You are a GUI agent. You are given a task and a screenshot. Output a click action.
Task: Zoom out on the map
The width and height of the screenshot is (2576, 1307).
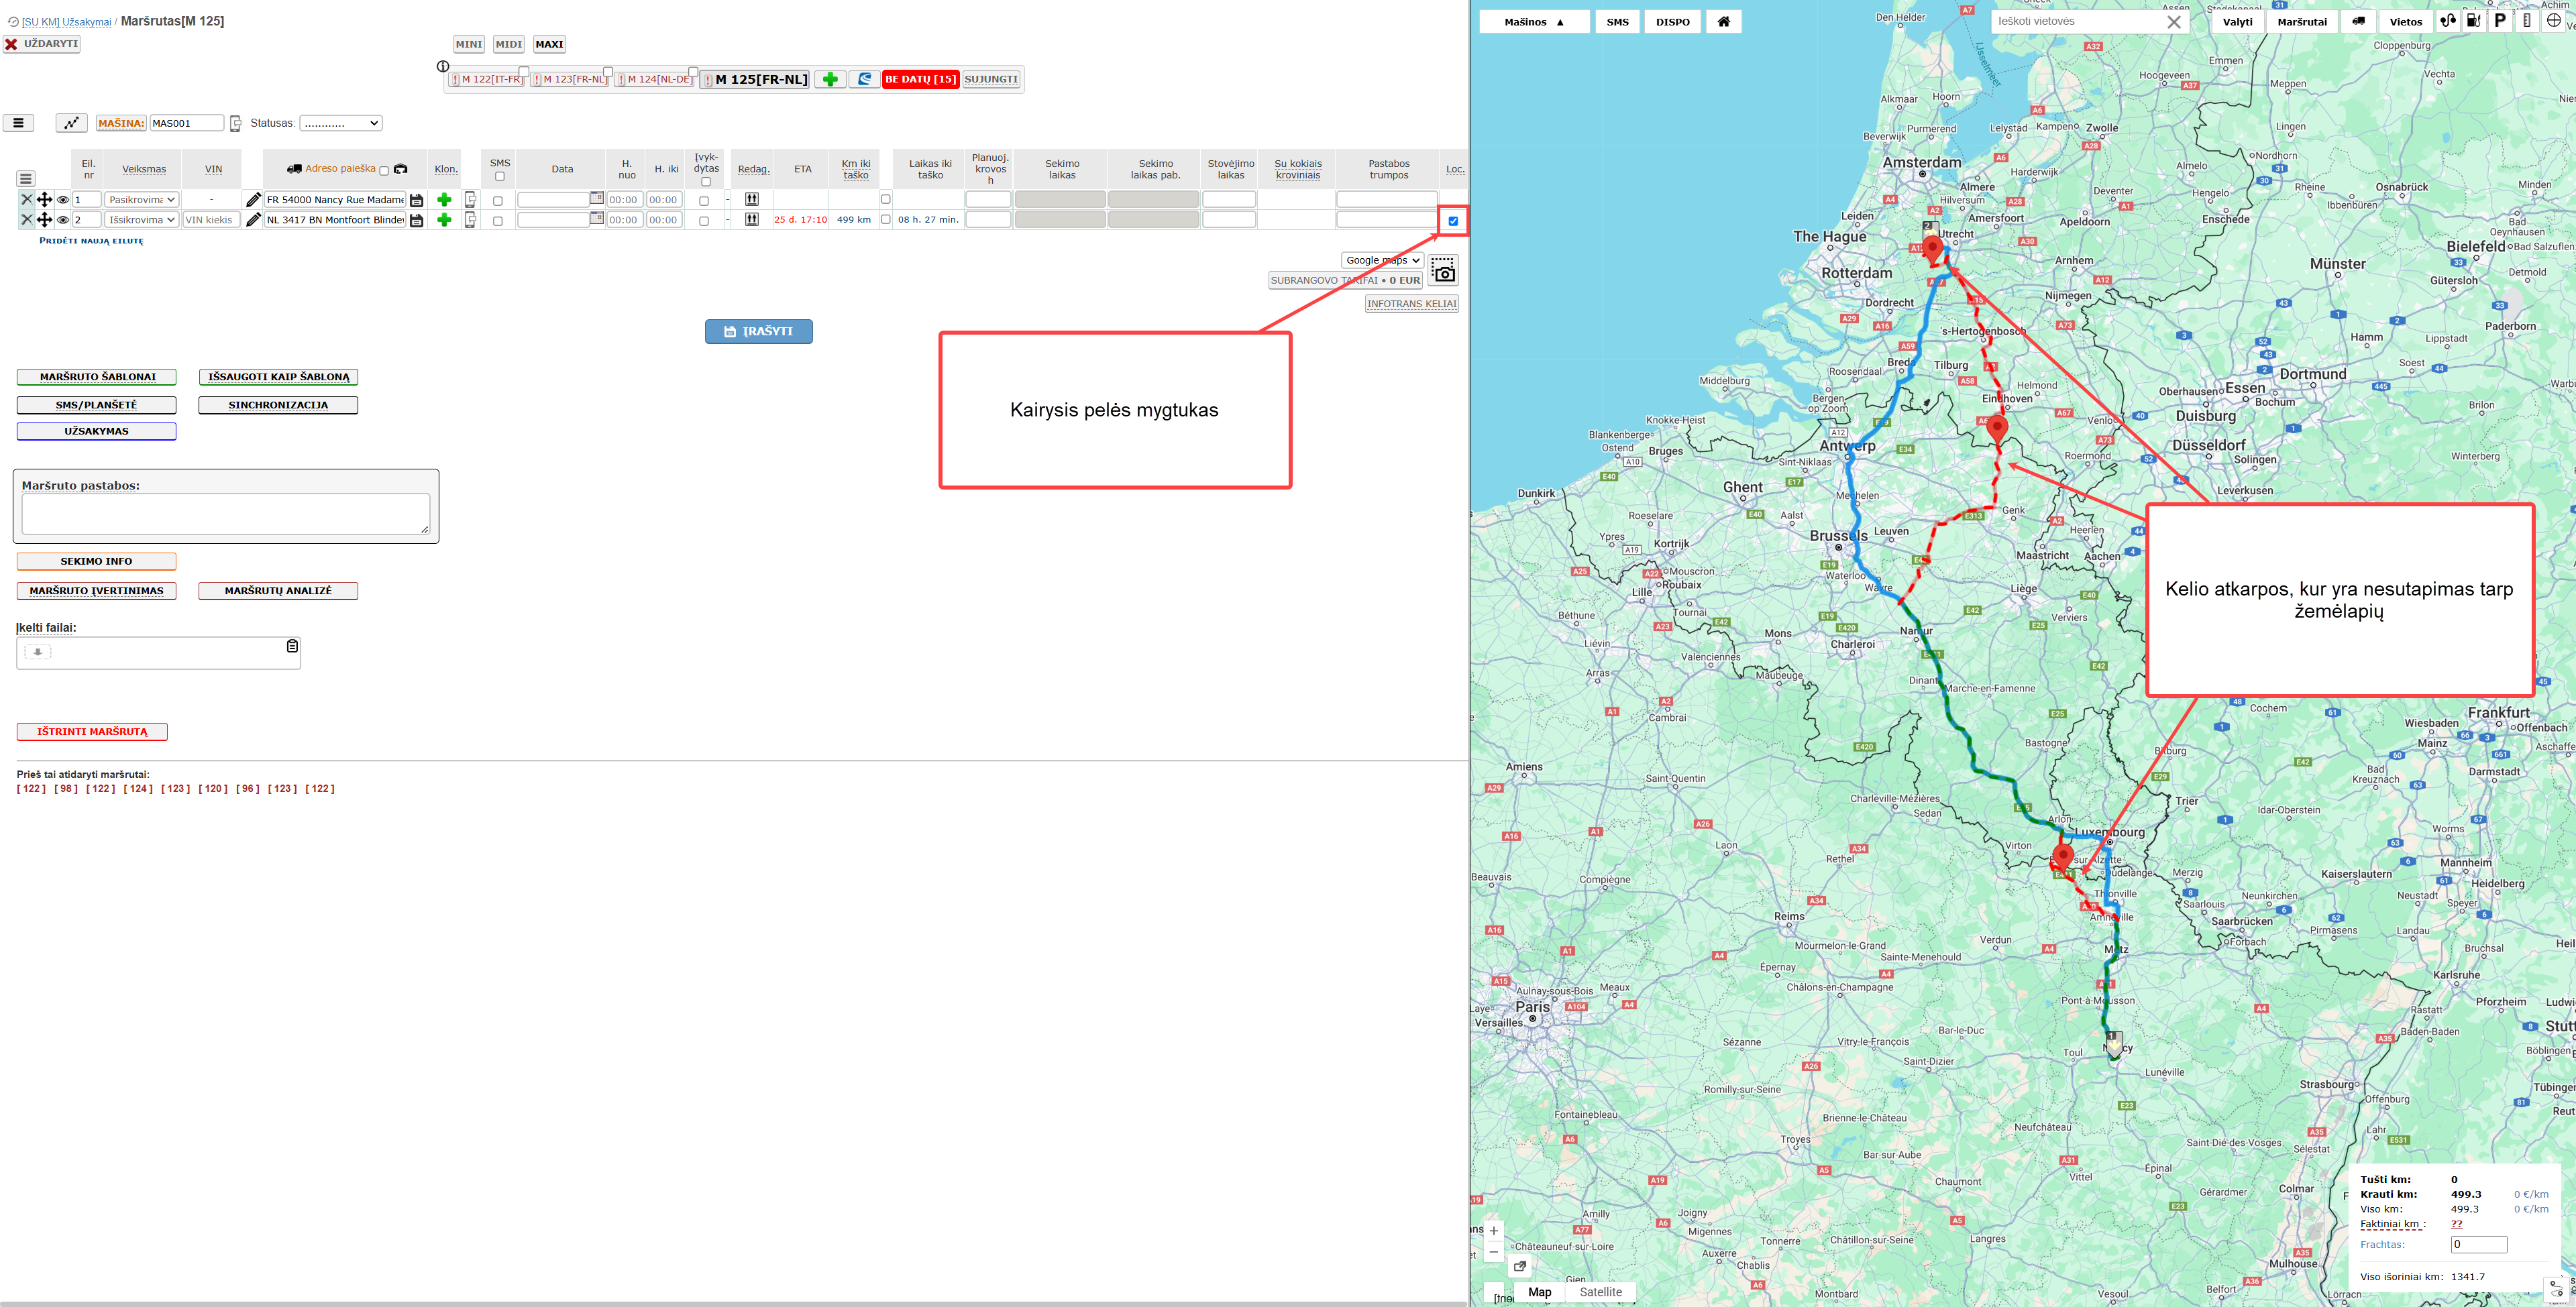click(1494, 1251)
